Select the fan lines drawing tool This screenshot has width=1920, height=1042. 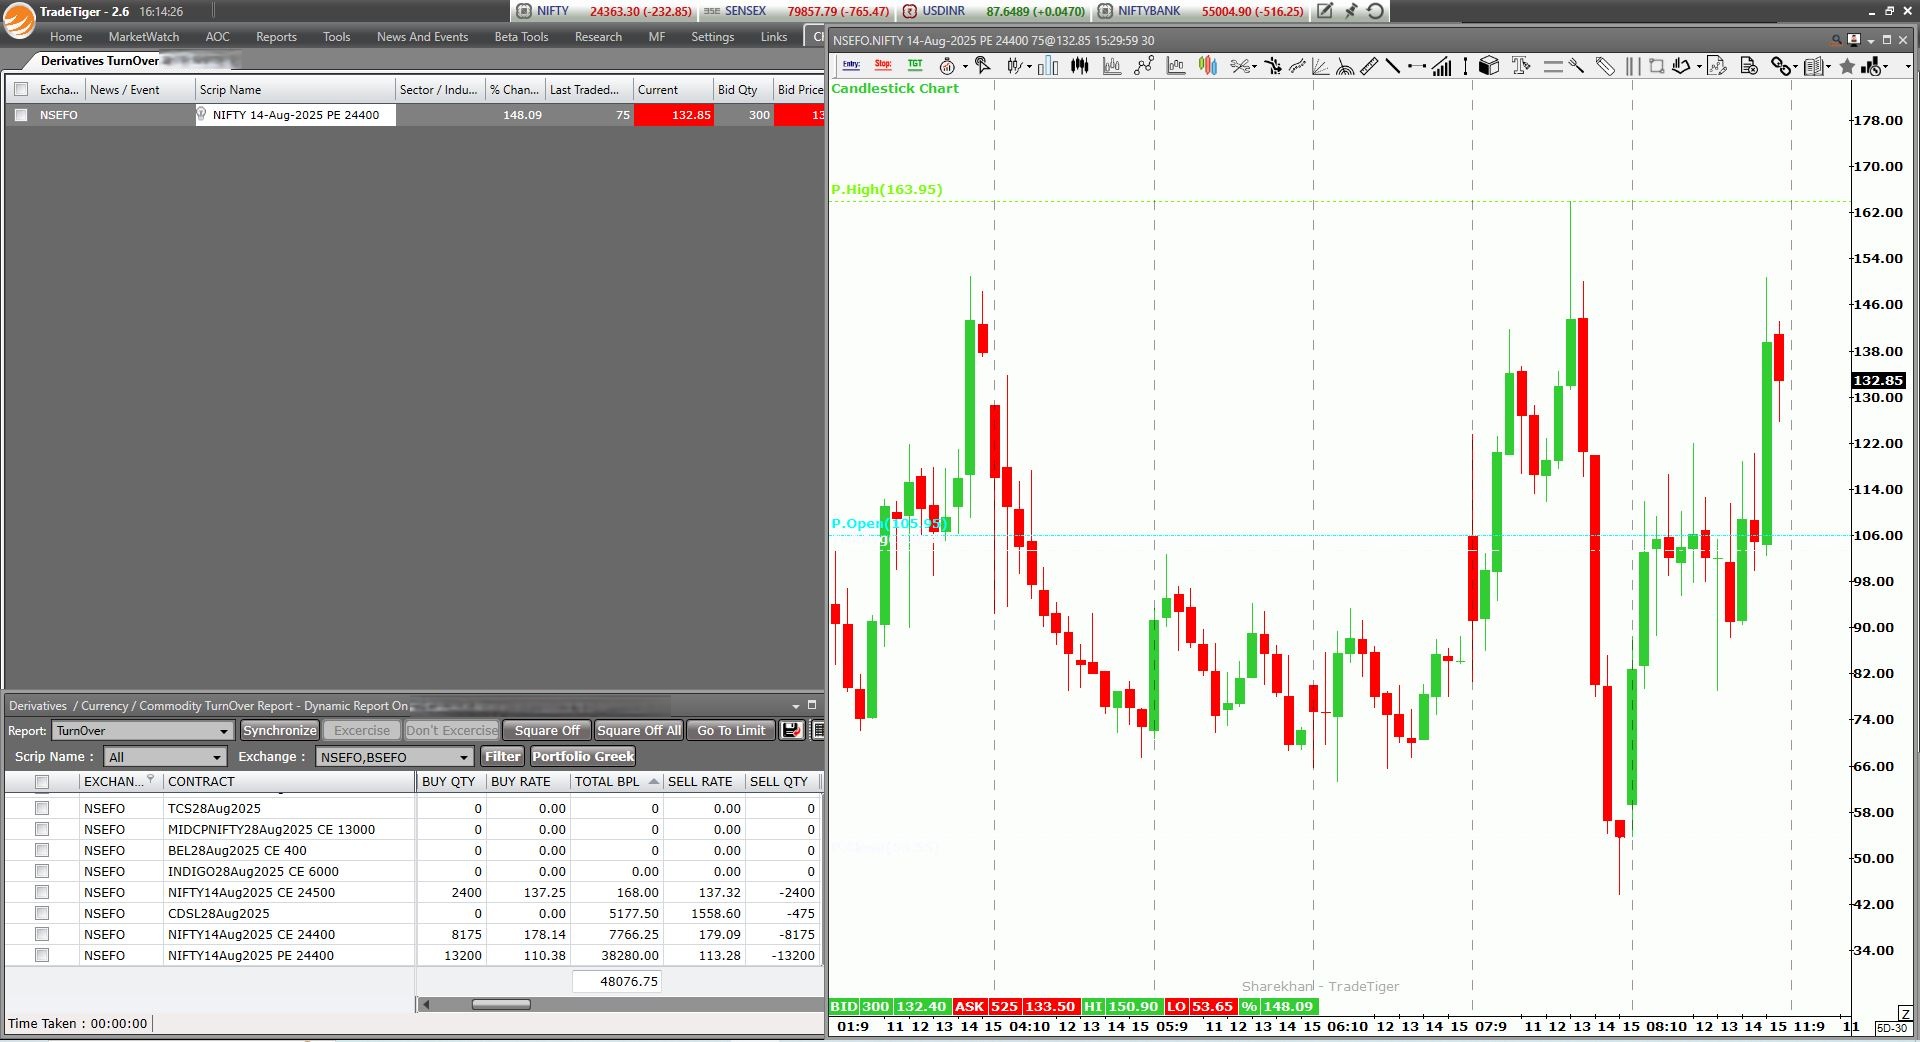(1320, 66)
